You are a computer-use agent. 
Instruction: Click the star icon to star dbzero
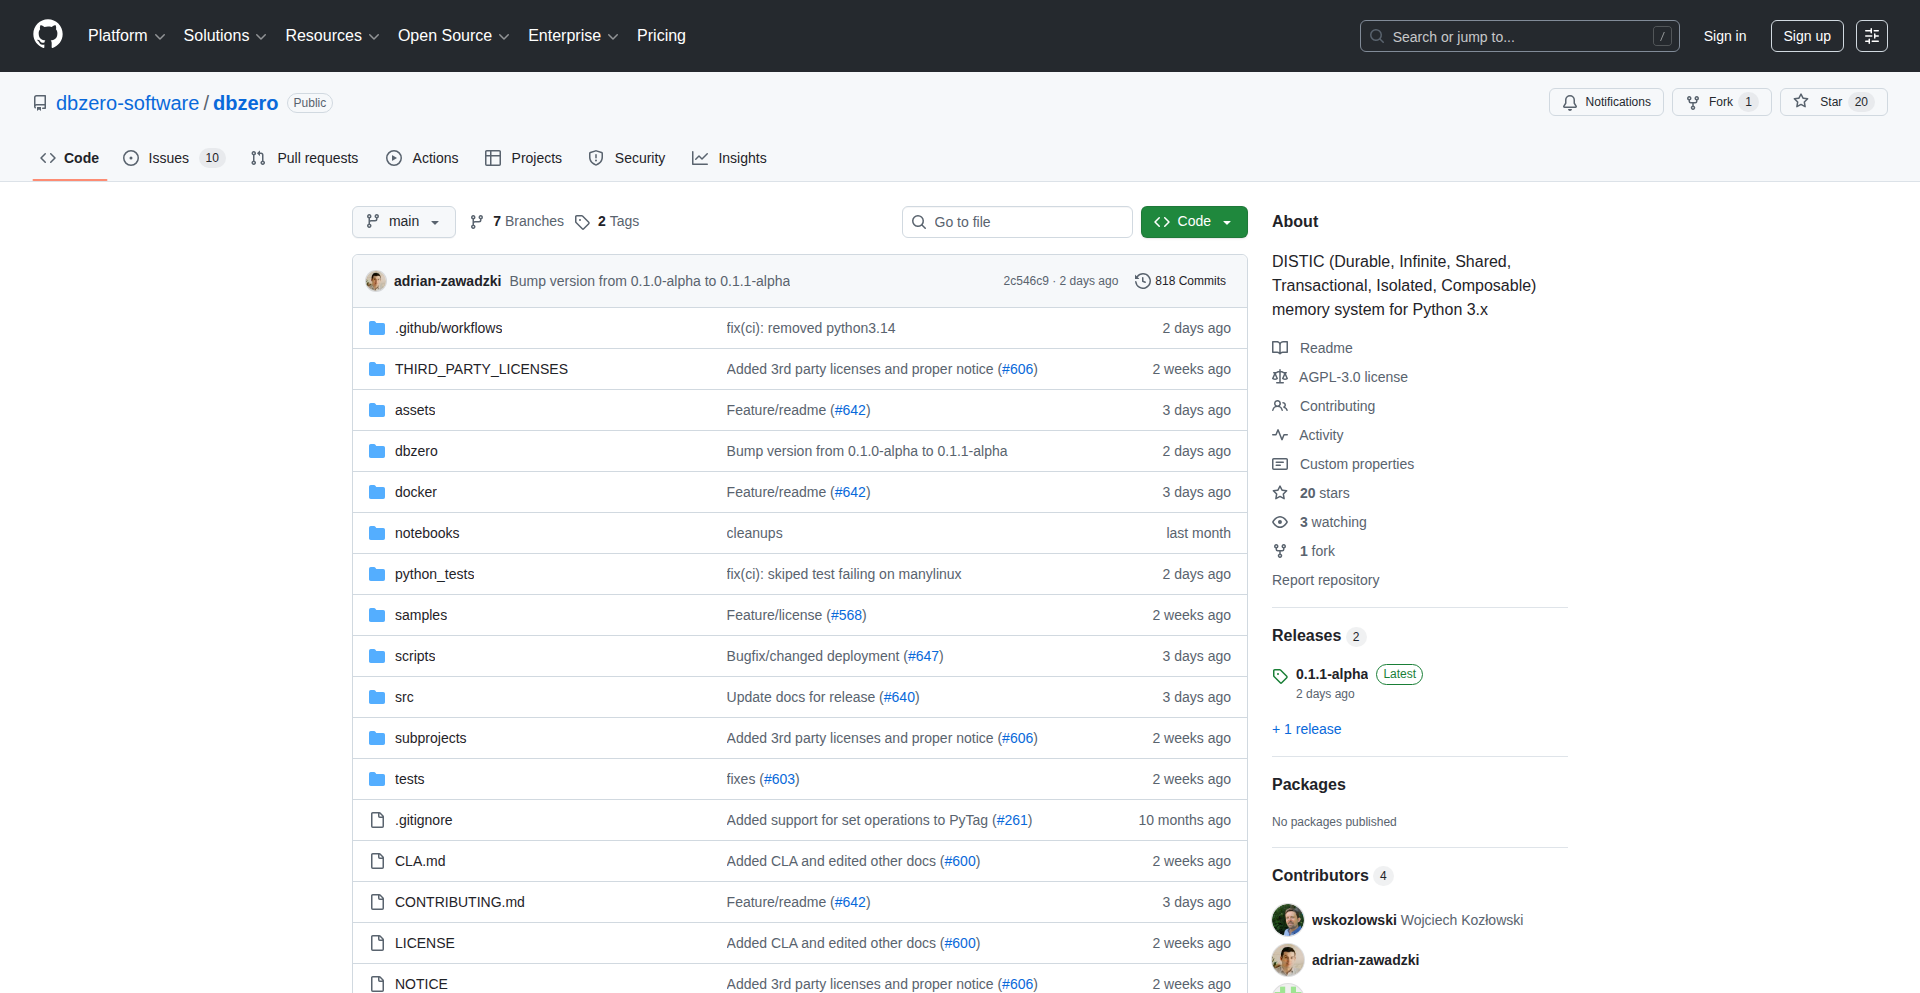click(x=1800, y=101)
